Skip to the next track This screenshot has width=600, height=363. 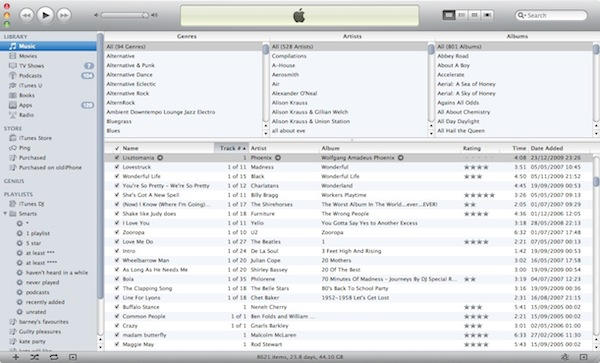[x=64, y=15]
